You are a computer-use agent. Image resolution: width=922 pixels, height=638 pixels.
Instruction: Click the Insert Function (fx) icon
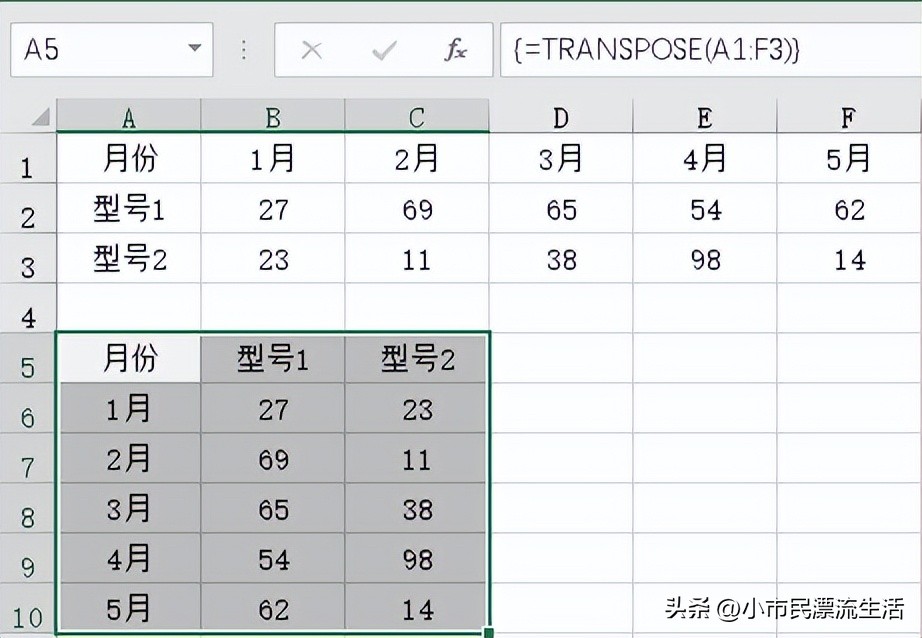coord(455,49)
